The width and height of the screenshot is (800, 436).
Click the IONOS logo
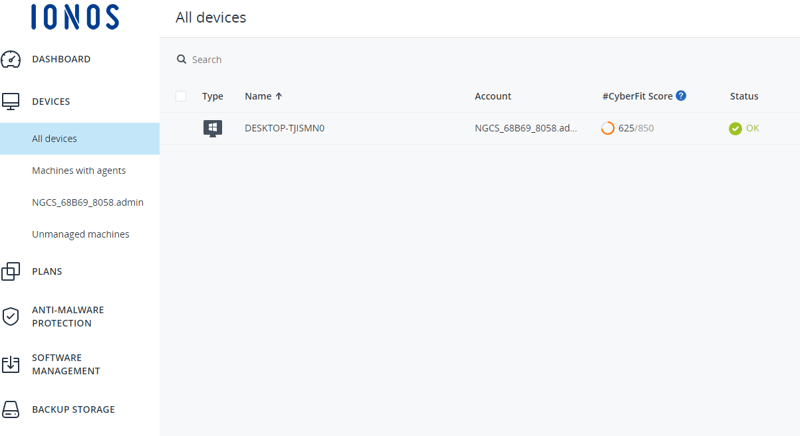(x=74, y=17)
